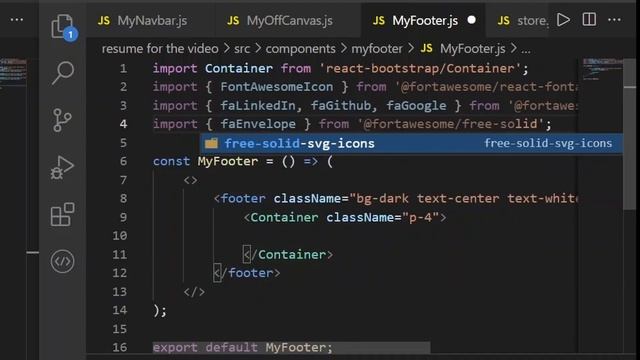Screen dimensions: 640x360
Task: Click closing '/Container' tag on line 11
Action: (288, 255)
